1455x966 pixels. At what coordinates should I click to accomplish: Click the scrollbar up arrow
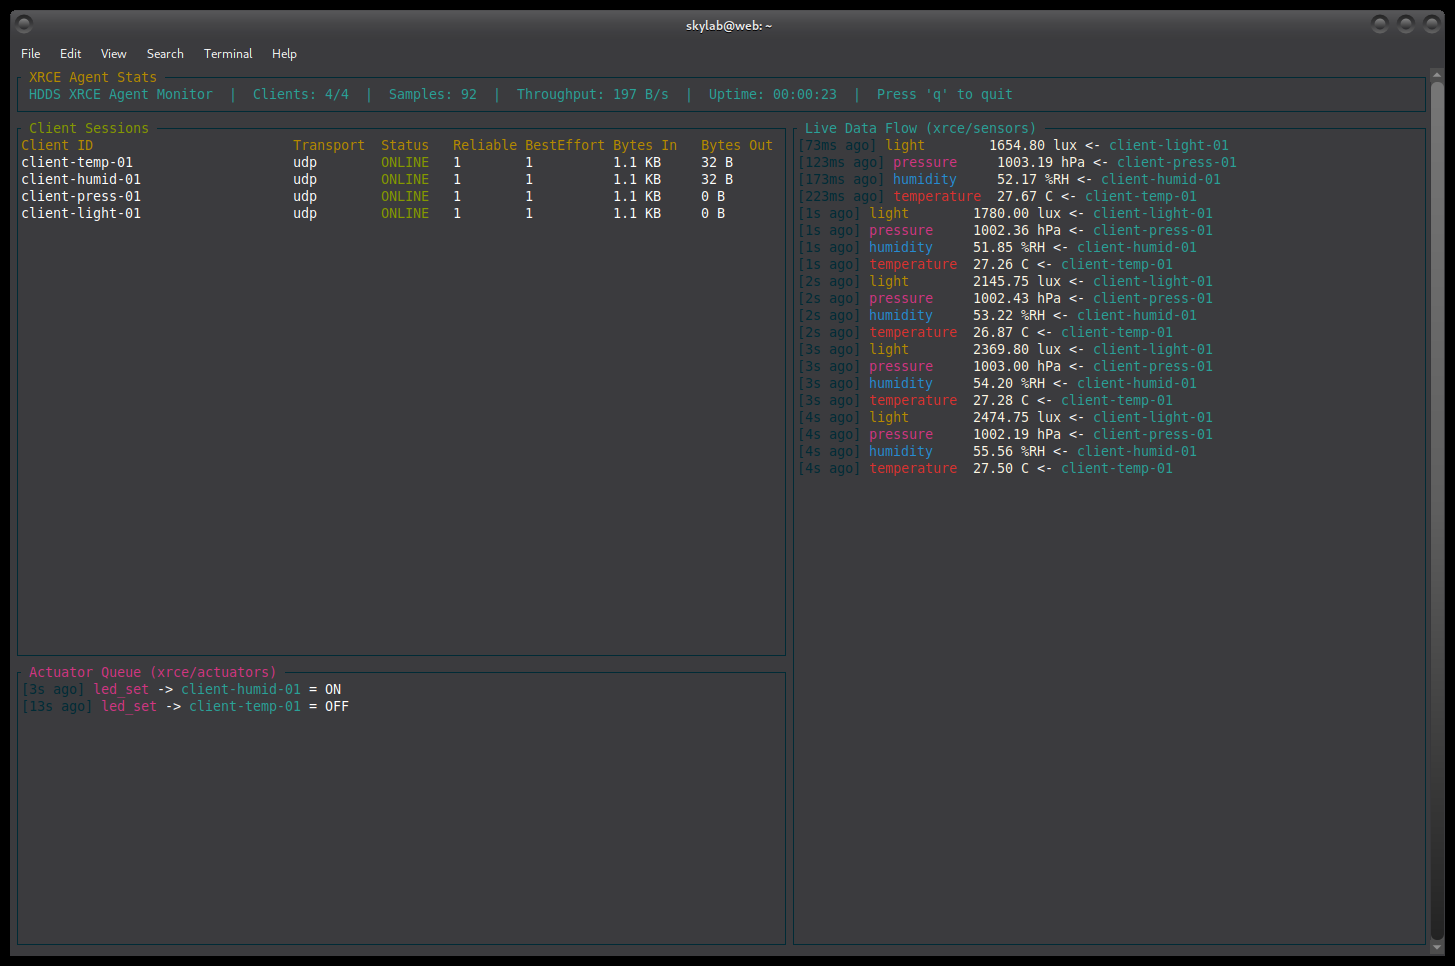pos(1437,75)
